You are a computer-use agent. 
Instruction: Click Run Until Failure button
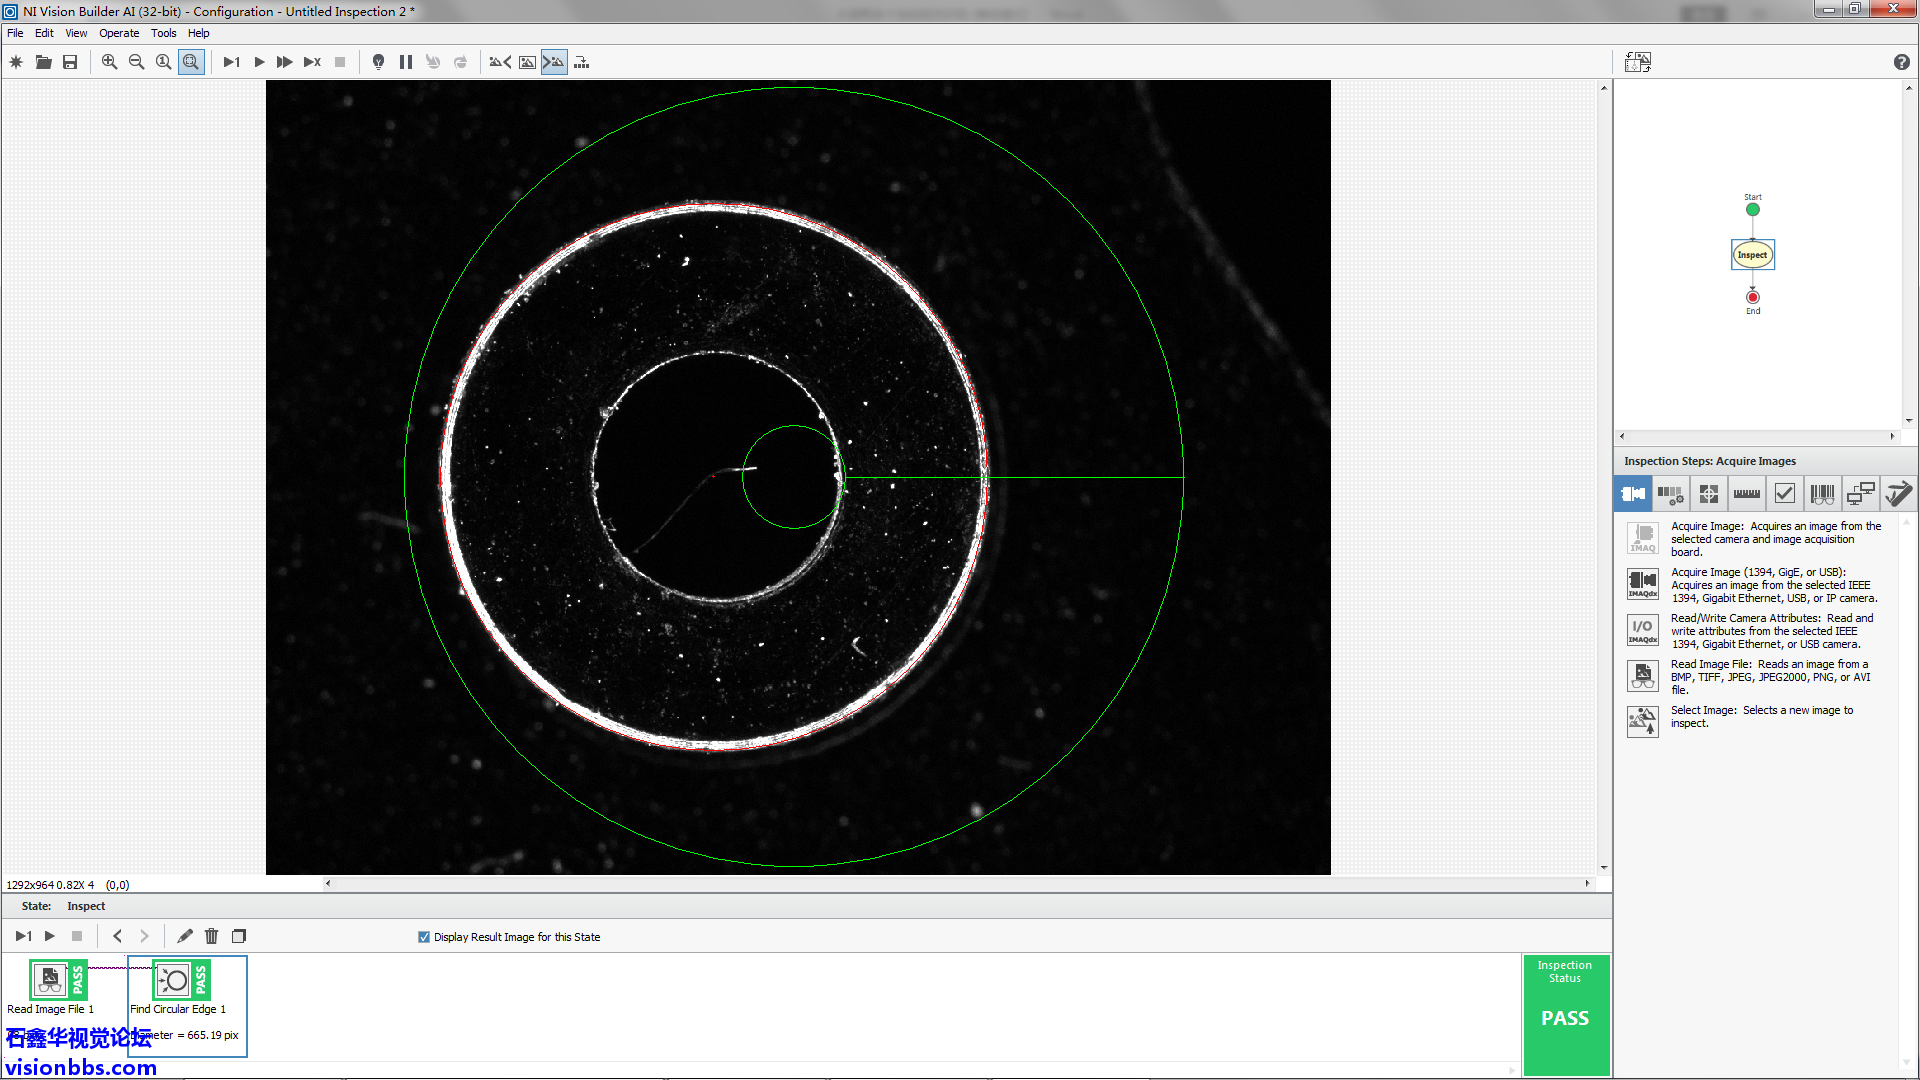tap(312, 62)
